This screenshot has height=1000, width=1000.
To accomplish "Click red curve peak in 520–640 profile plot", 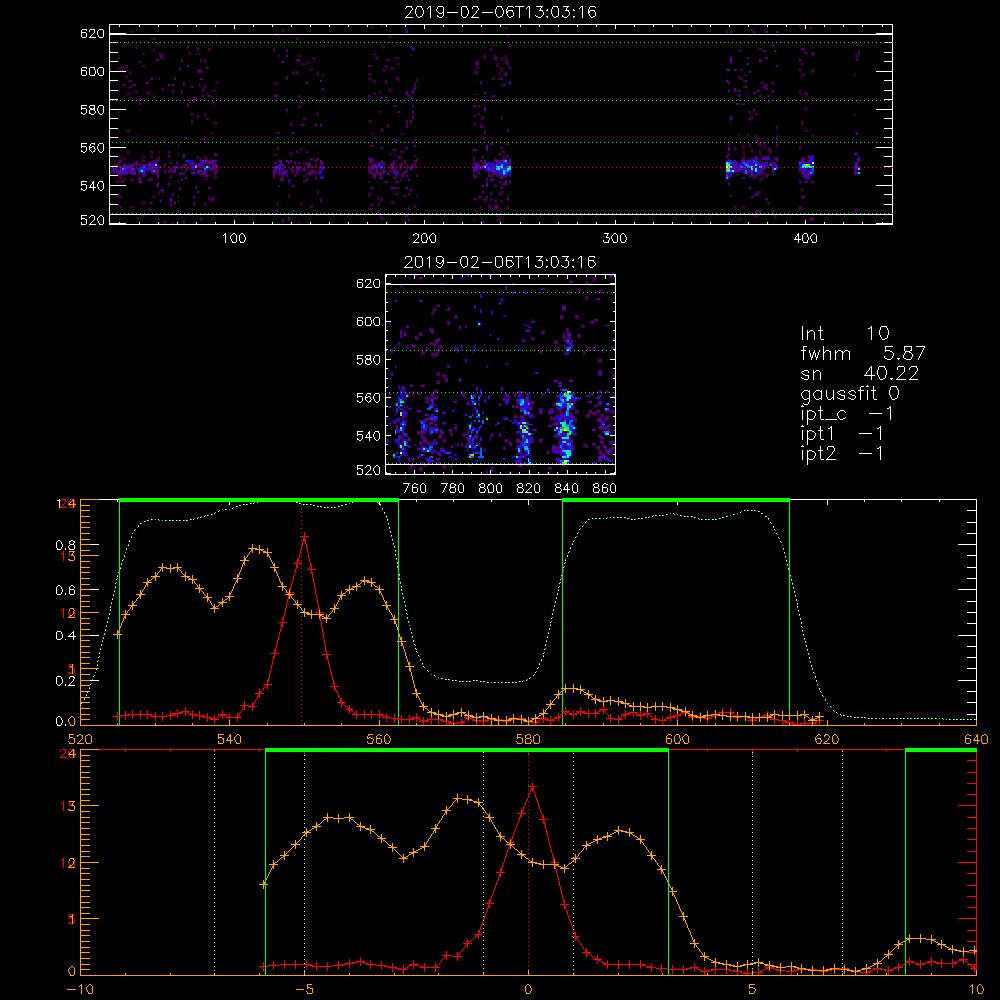I will point(304,537).
